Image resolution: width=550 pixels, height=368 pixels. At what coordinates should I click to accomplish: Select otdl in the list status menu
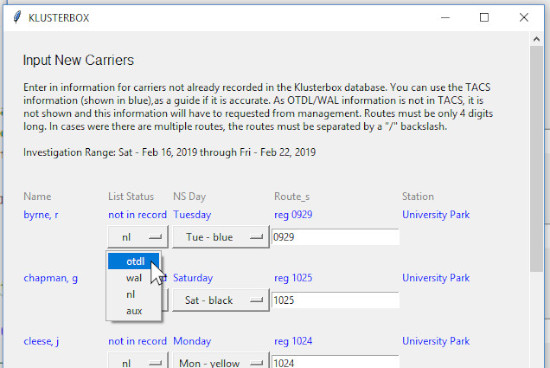coord(134,261)
